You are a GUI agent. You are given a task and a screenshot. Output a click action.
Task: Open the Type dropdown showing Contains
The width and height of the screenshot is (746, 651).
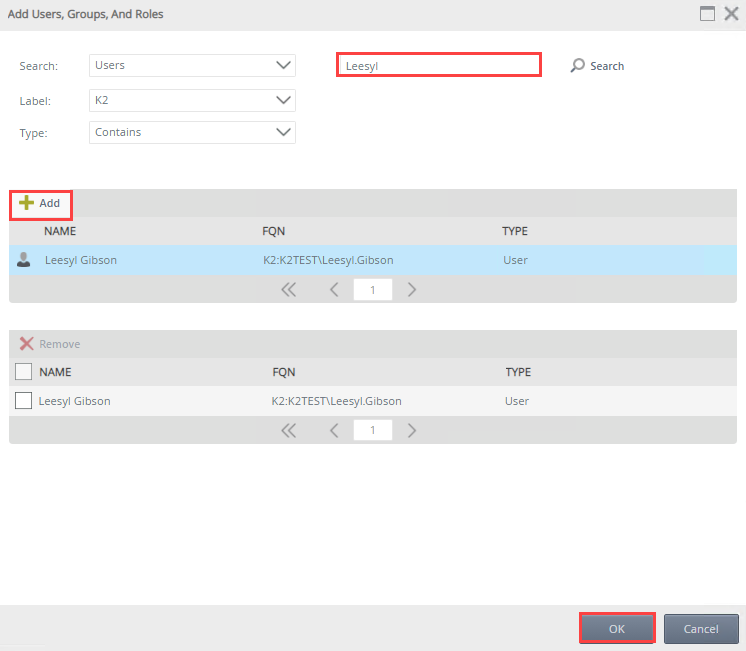pos(192,132)
